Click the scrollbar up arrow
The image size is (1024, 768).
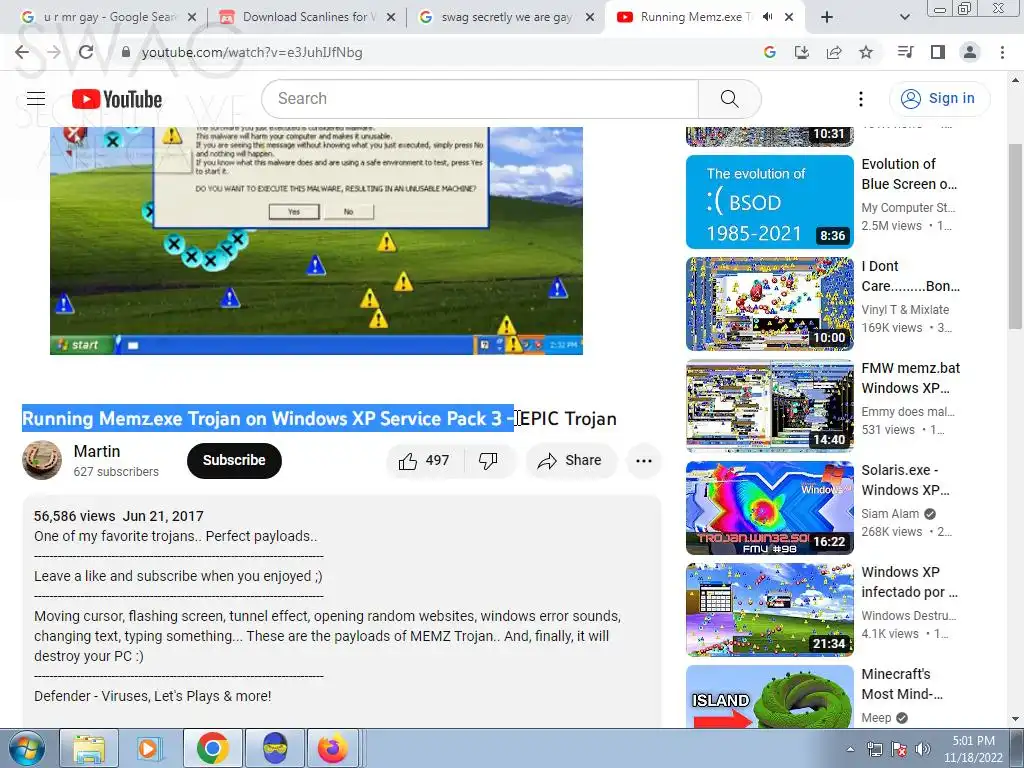tap(1016, 81)
